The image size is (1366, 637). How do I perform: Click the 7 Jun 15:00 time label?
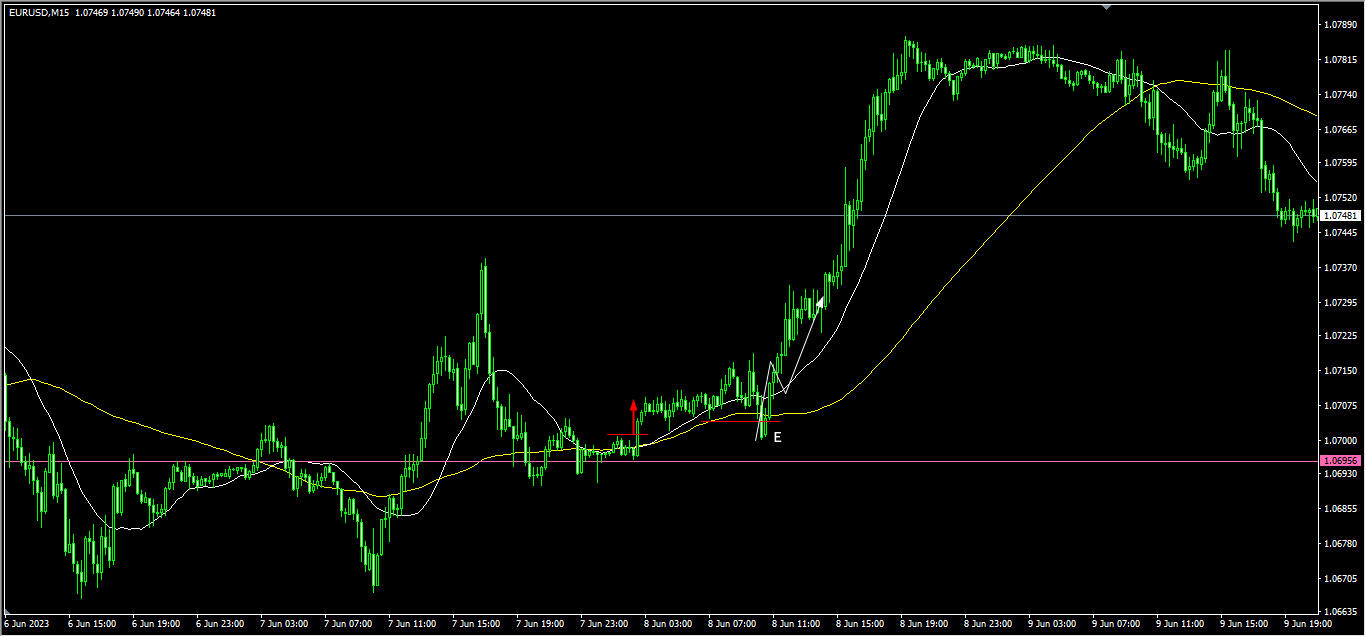click(476, 623)
